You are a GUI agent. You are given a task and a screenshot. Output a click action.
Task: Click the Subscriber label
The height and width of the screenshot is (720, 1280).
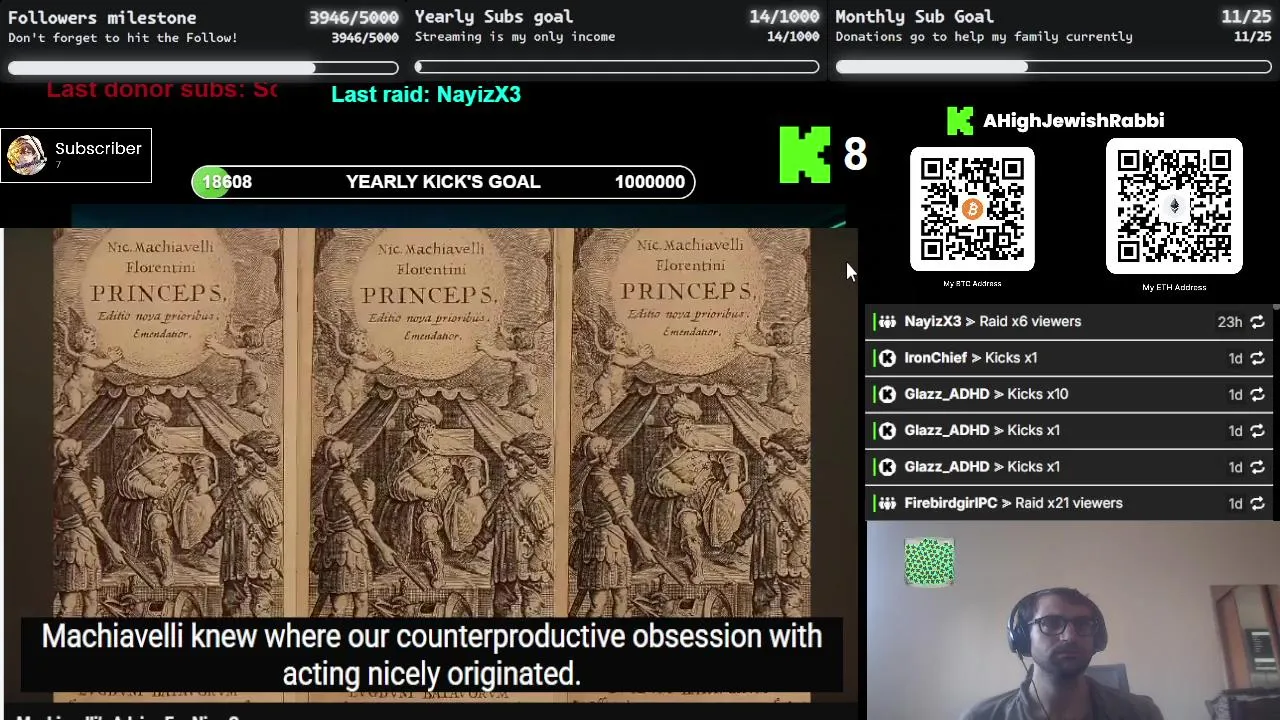tap(98, 148)
